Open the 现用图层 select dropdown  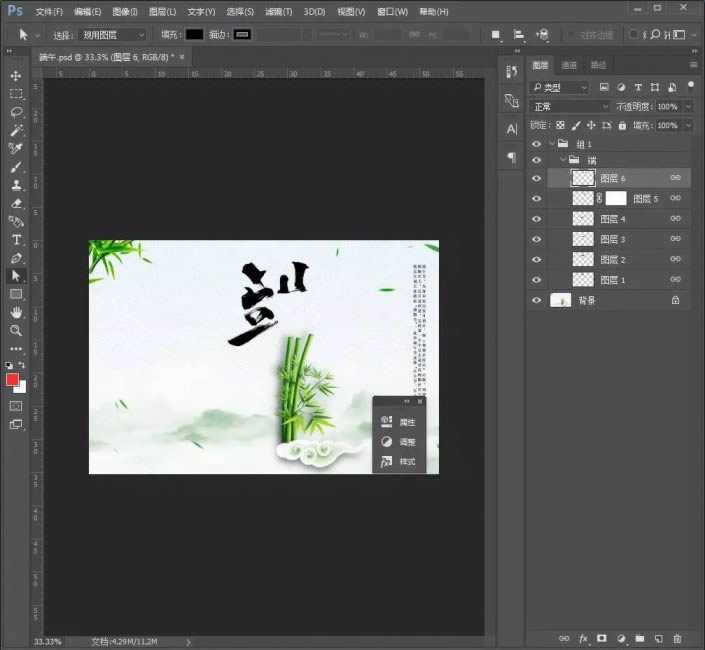113,35
